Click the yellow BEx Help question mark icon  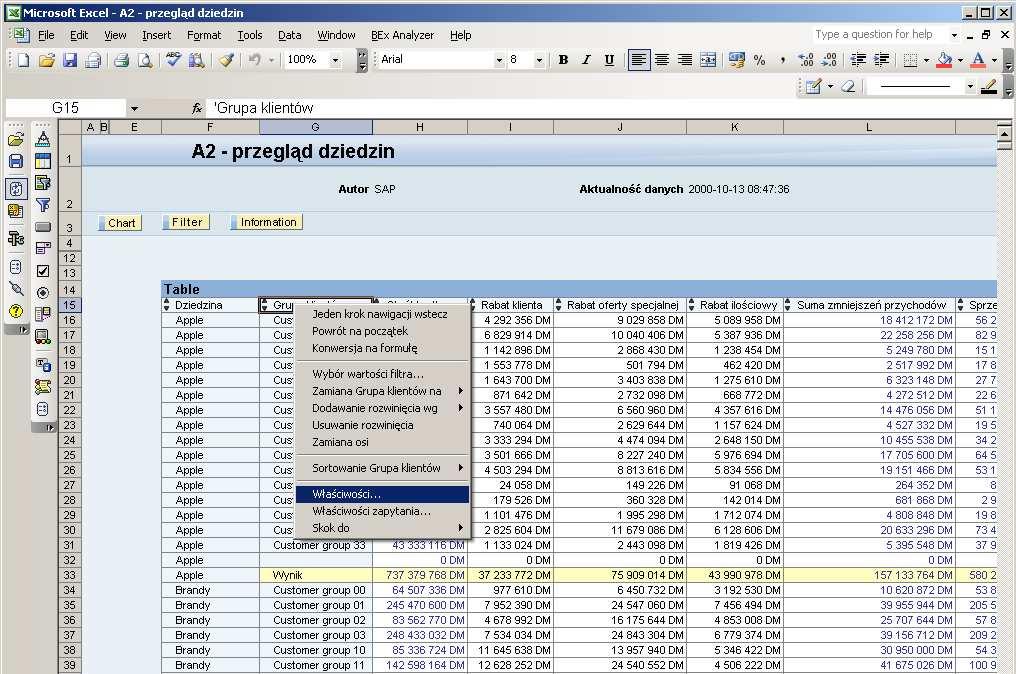pos(16,311)
